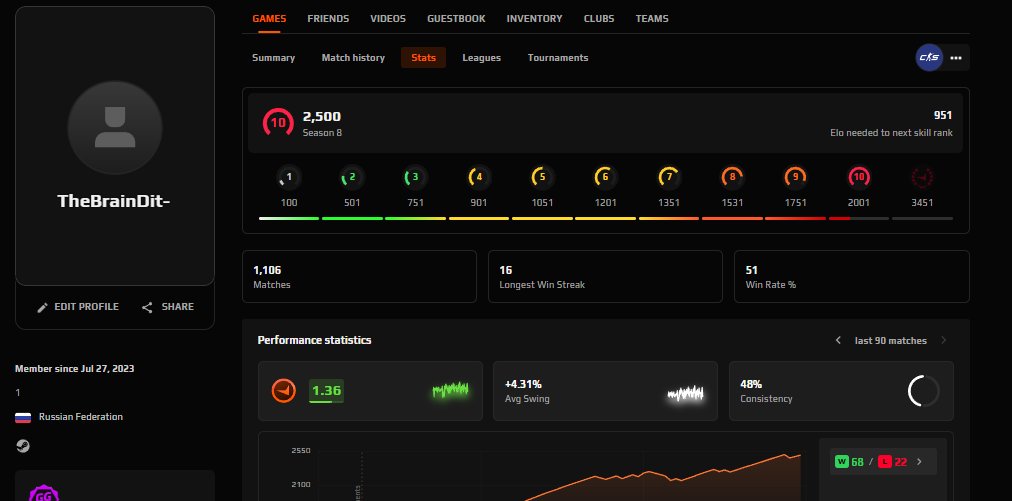The width and height of the screenshot is (1012, 501).
Task: Click the last 90 matches label
Action: pos(891,340)
